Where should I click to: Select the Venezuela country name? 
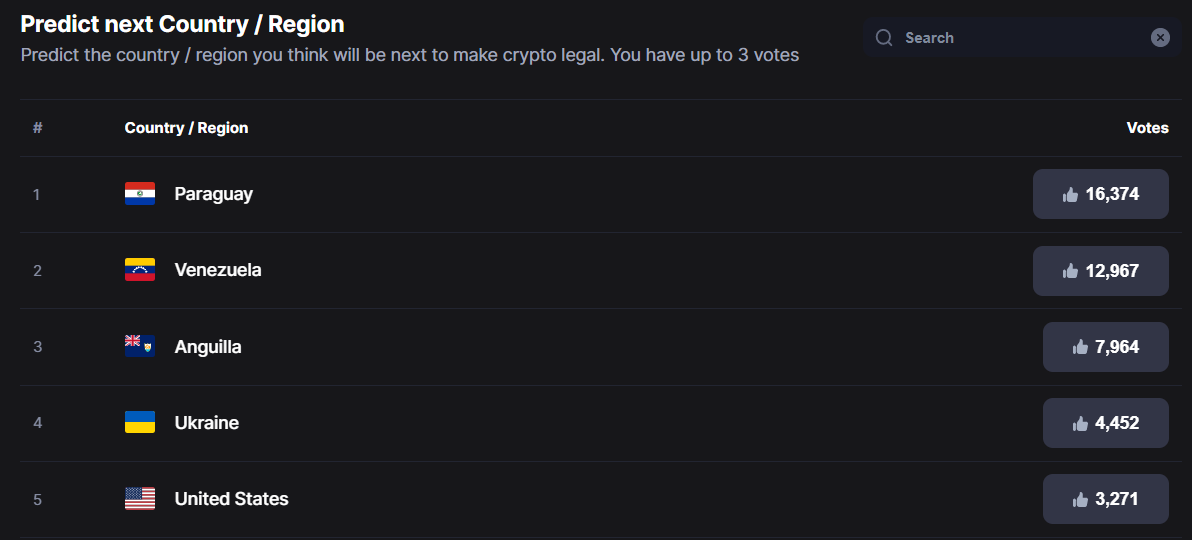(x=218, y=270)
